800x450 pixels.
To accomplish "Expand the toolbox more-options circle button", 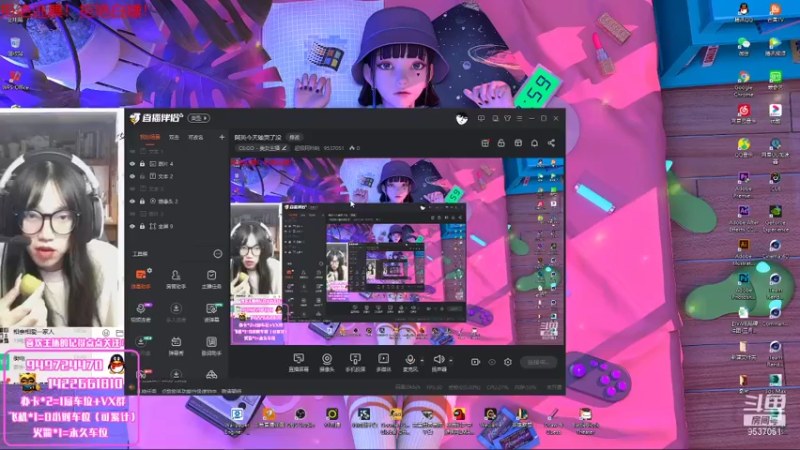I will pos(218,254).
